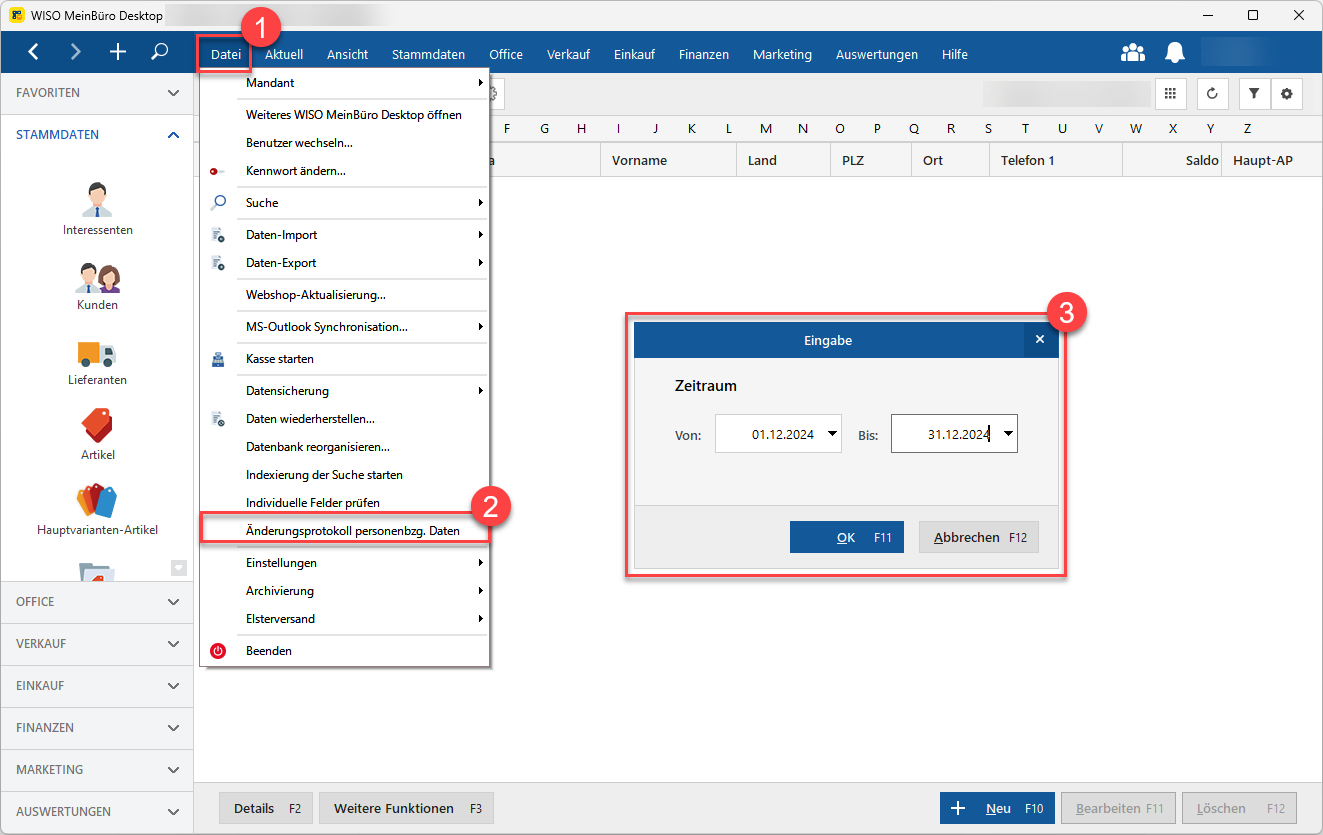Open list settings gear icon

(1286, 93)
